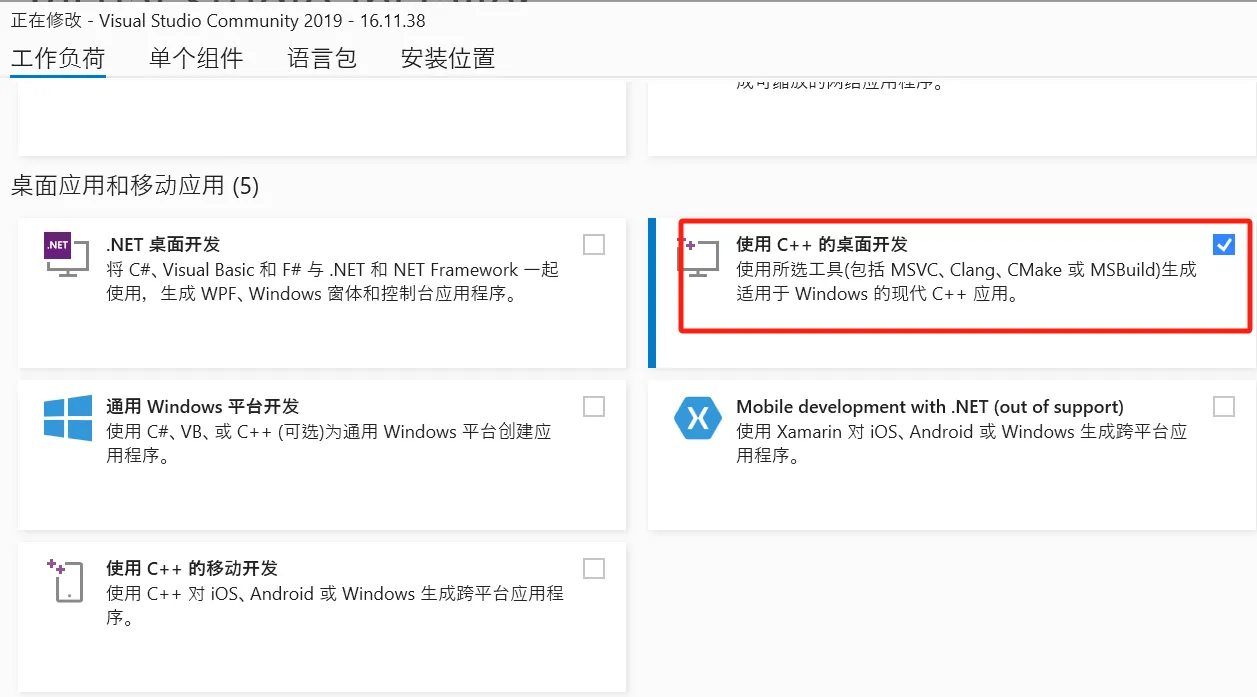Click the 使用 C++ 的桌面开发 title
The height and width of the screenshot is (697, 1257).
(822, 244)
